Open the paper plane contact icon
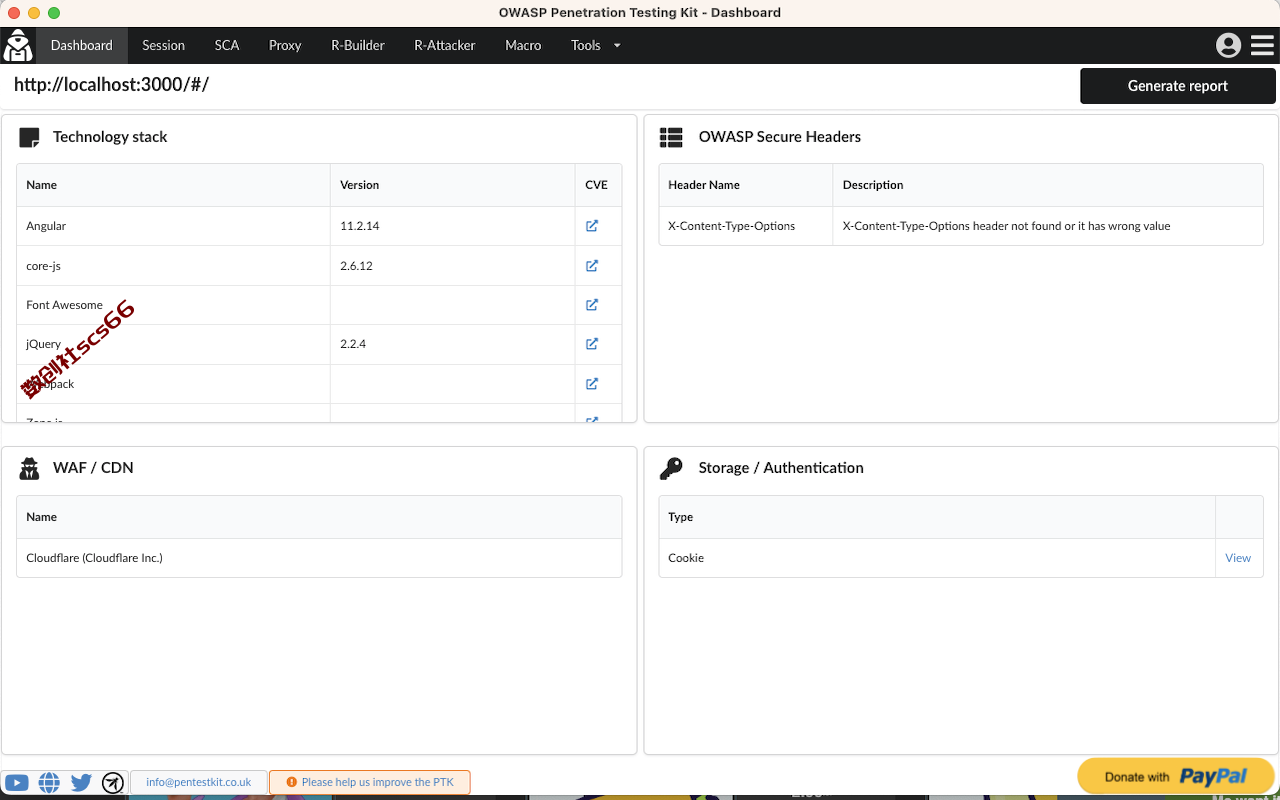 pyautogui.click(x=113, y=782)
